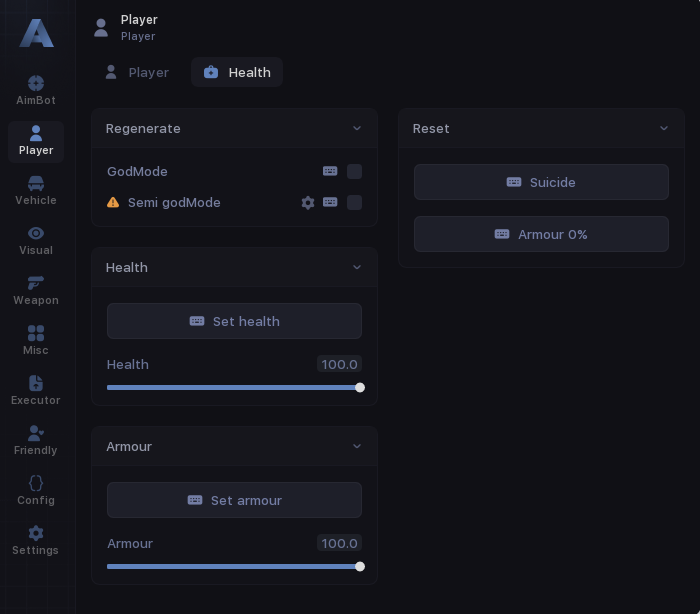Collapse the Reset panel chevron
Viewport: 700px width, 614px height.
tap(664, 129)
